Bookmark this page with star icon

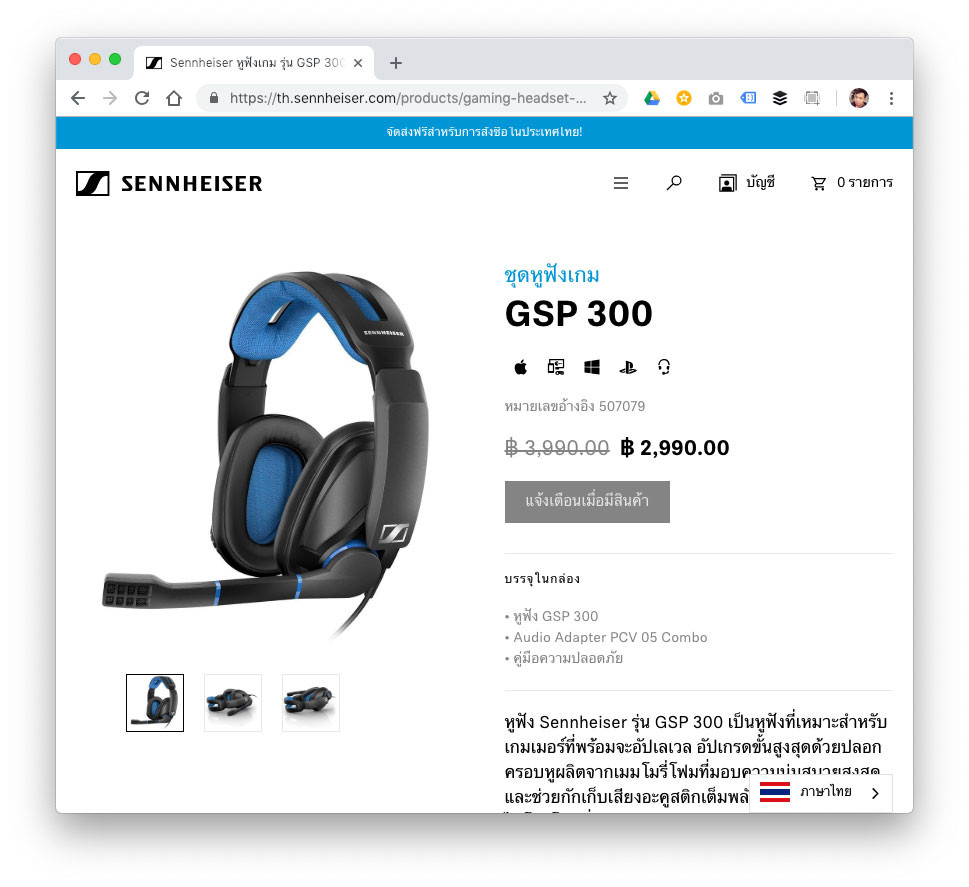point(610,98)
